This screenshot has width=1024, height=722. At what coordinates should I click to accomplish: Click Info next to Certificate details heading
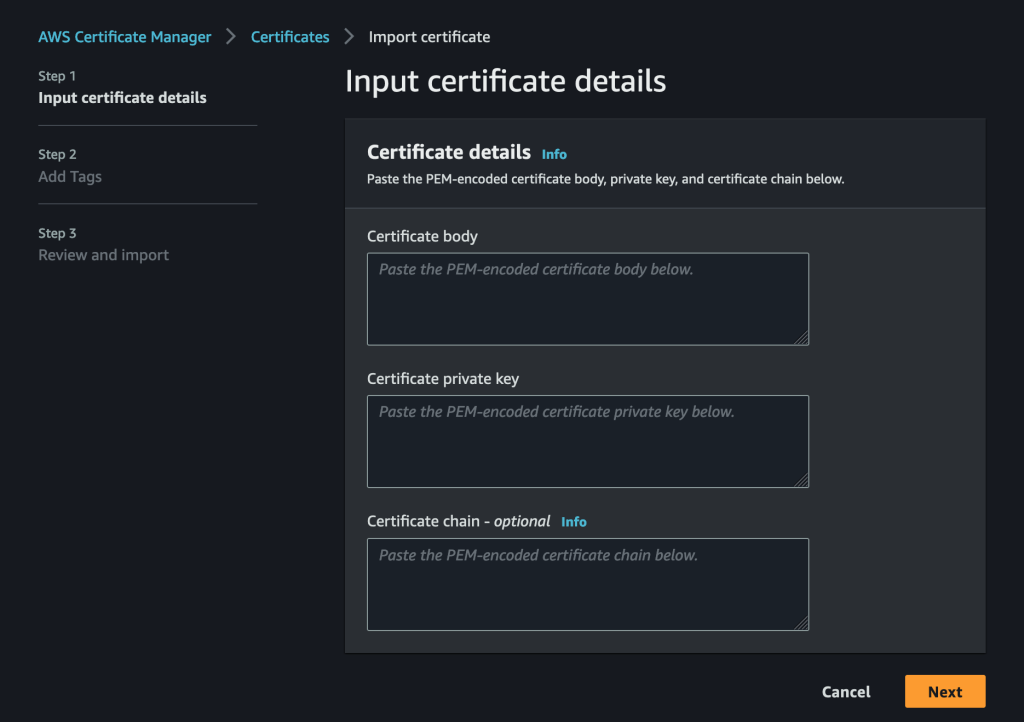point(553,154)
